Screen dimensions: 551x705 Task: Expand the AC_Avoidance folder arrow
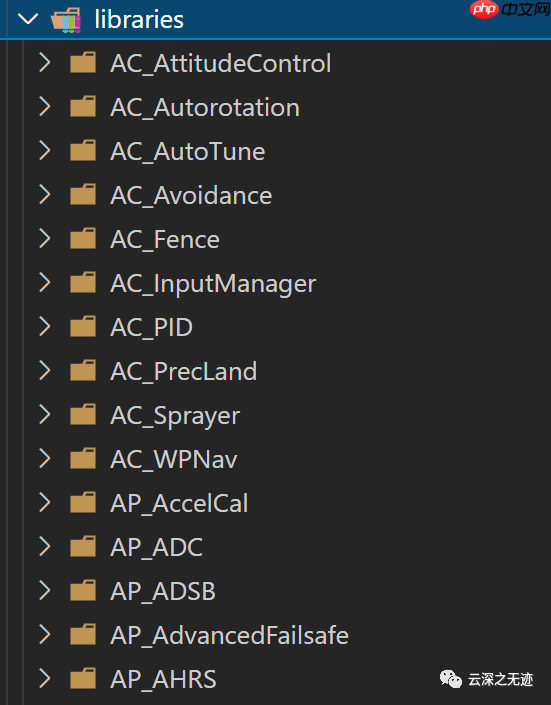[x=45, y=195]
